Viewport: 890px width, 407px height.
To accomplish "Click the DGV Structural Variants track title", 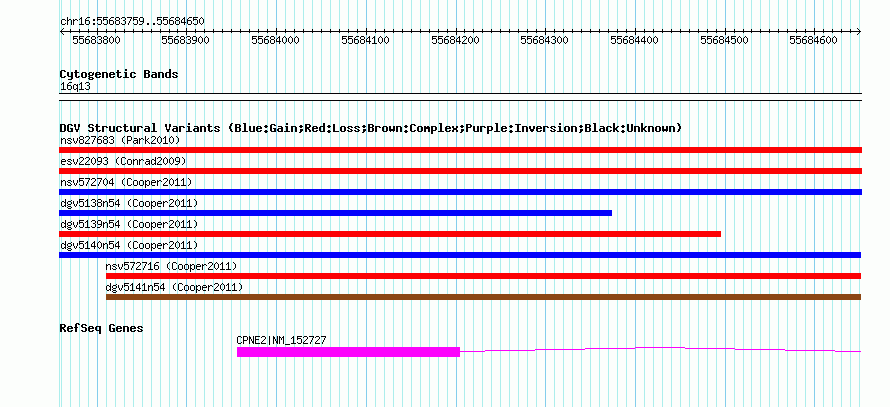I will click(x=371, y=128).
